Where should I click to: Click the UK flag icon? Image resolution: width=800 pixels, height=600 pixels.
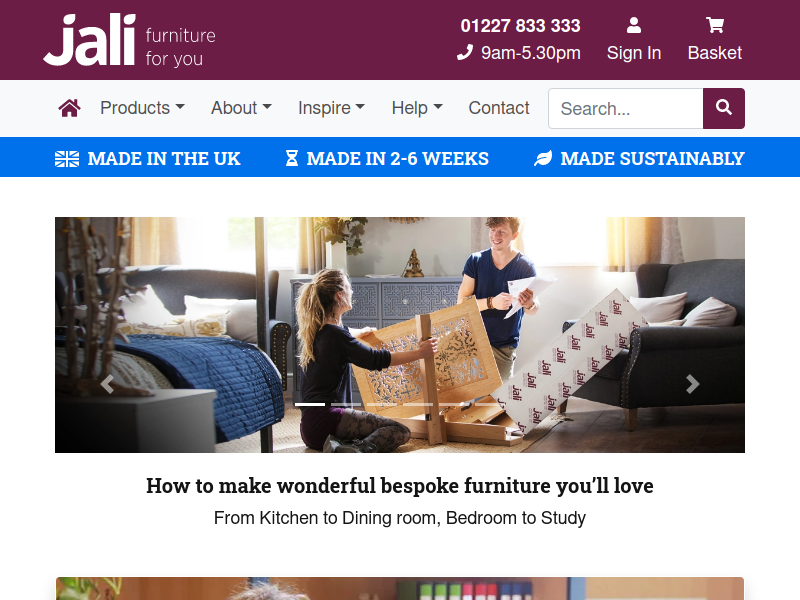[x=67, y=159]
